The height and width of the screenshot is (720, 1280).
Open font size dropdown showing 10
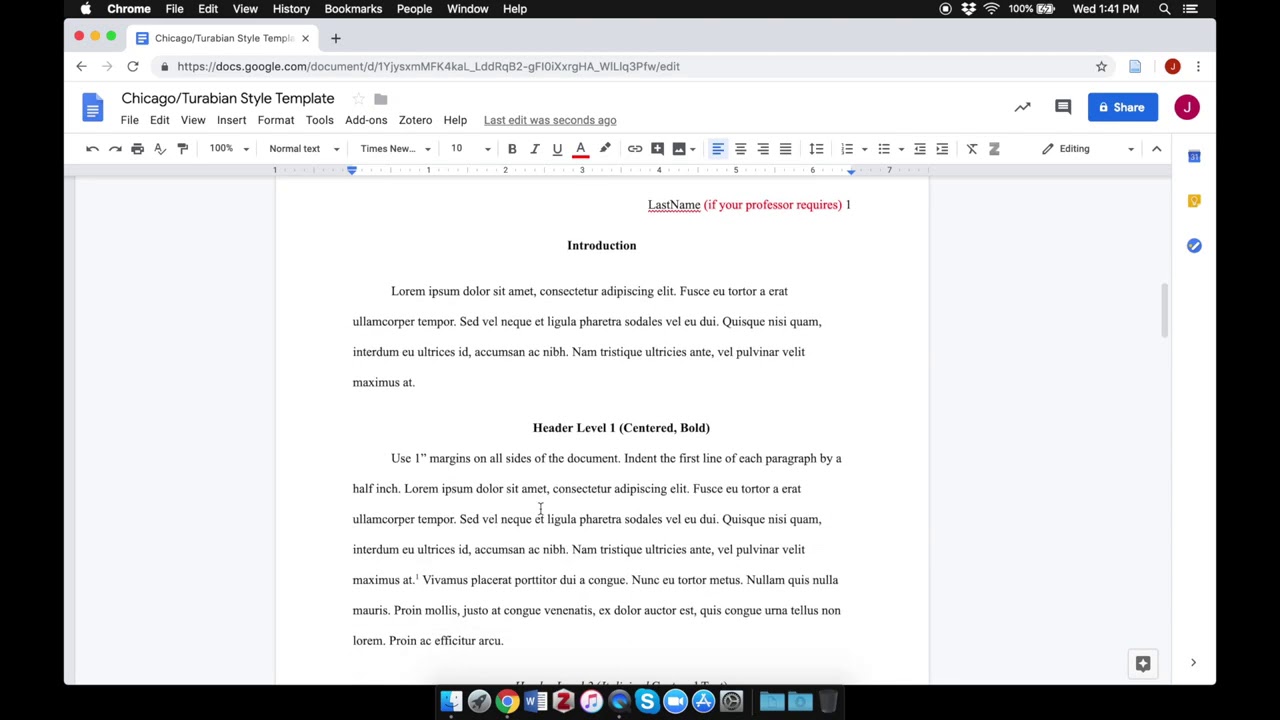[470, 149]
